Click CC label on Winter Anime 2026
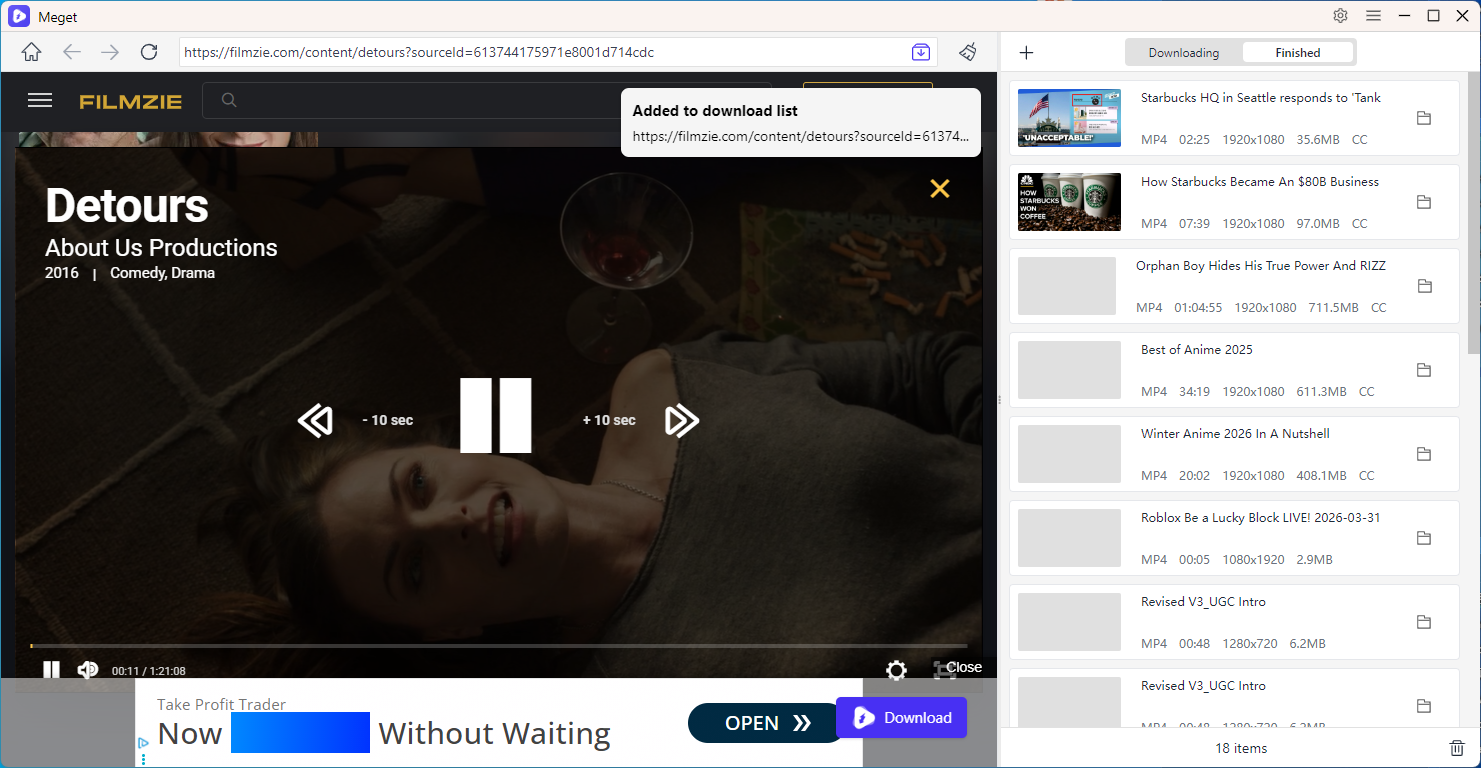 coord(1366,476)
